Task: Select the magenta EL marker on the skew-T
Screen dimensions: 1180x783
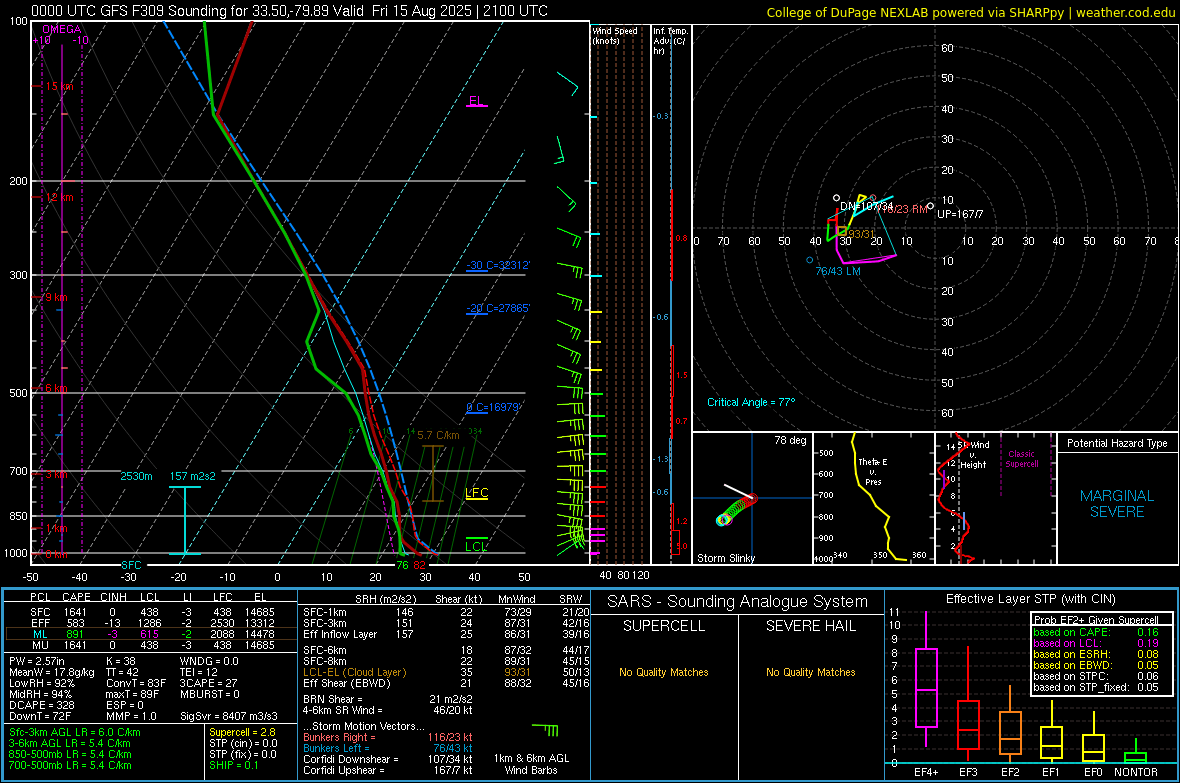Action: 476,101
